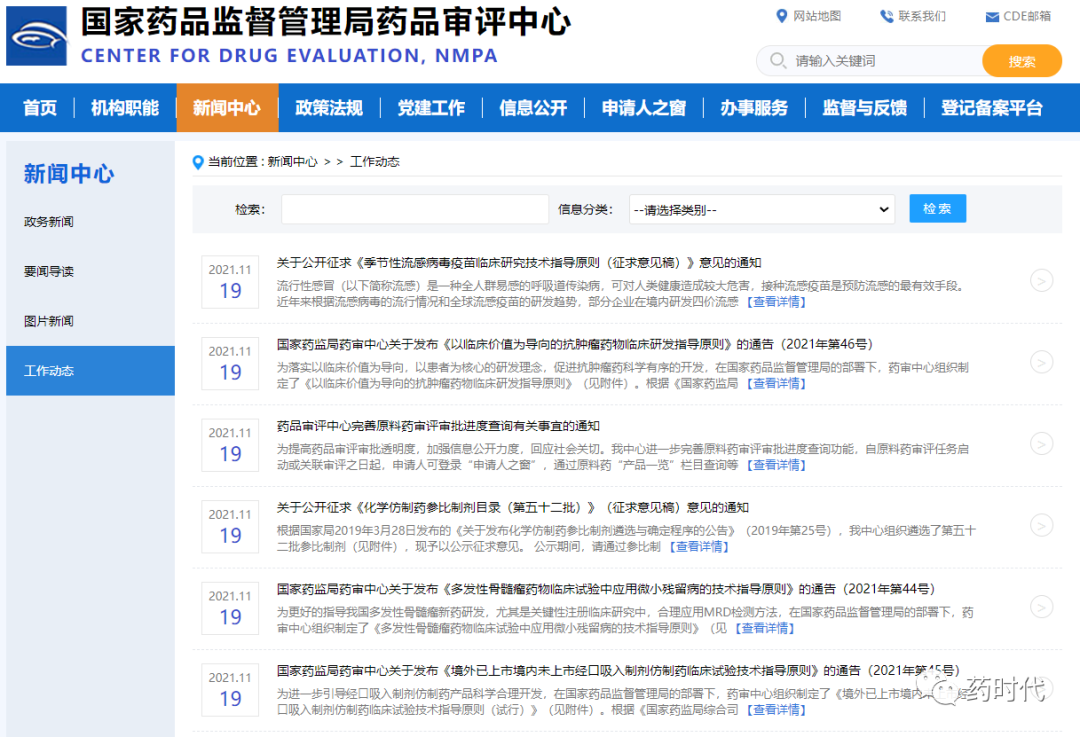Open 政策法规 navigation menu
The image size is (1080, 737).
coord(329,108)
